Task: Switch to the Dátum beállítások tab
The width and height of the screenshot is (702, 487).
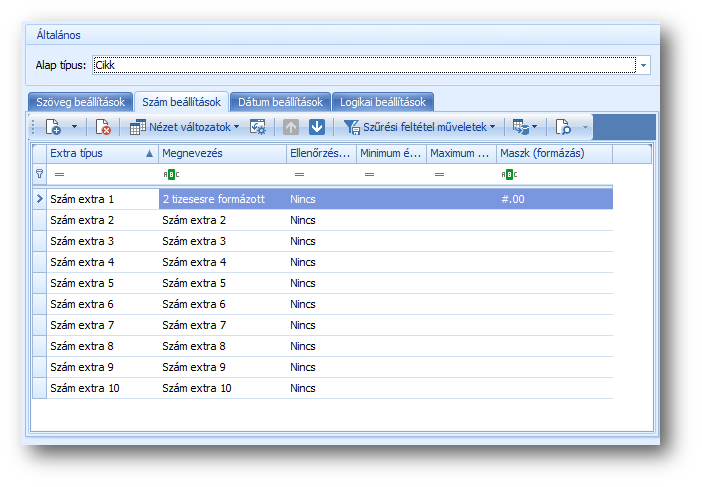Action: (279, 102)
